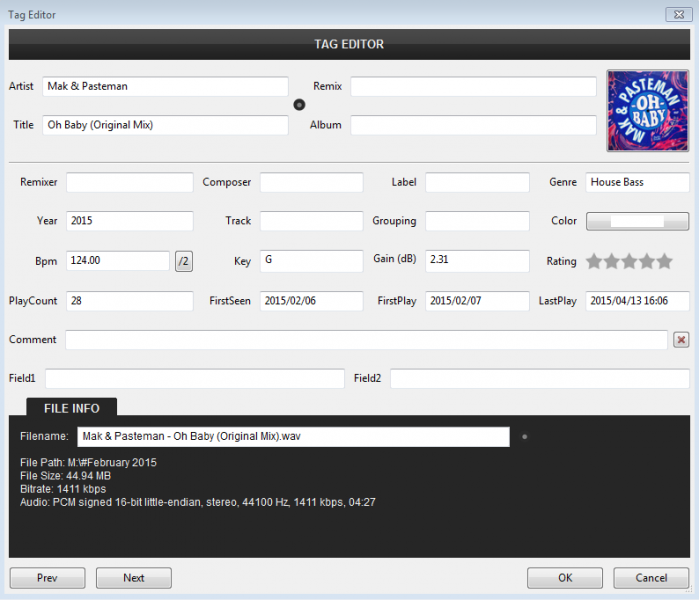
Task: Click into the Comment field
Action: point(366,340)
